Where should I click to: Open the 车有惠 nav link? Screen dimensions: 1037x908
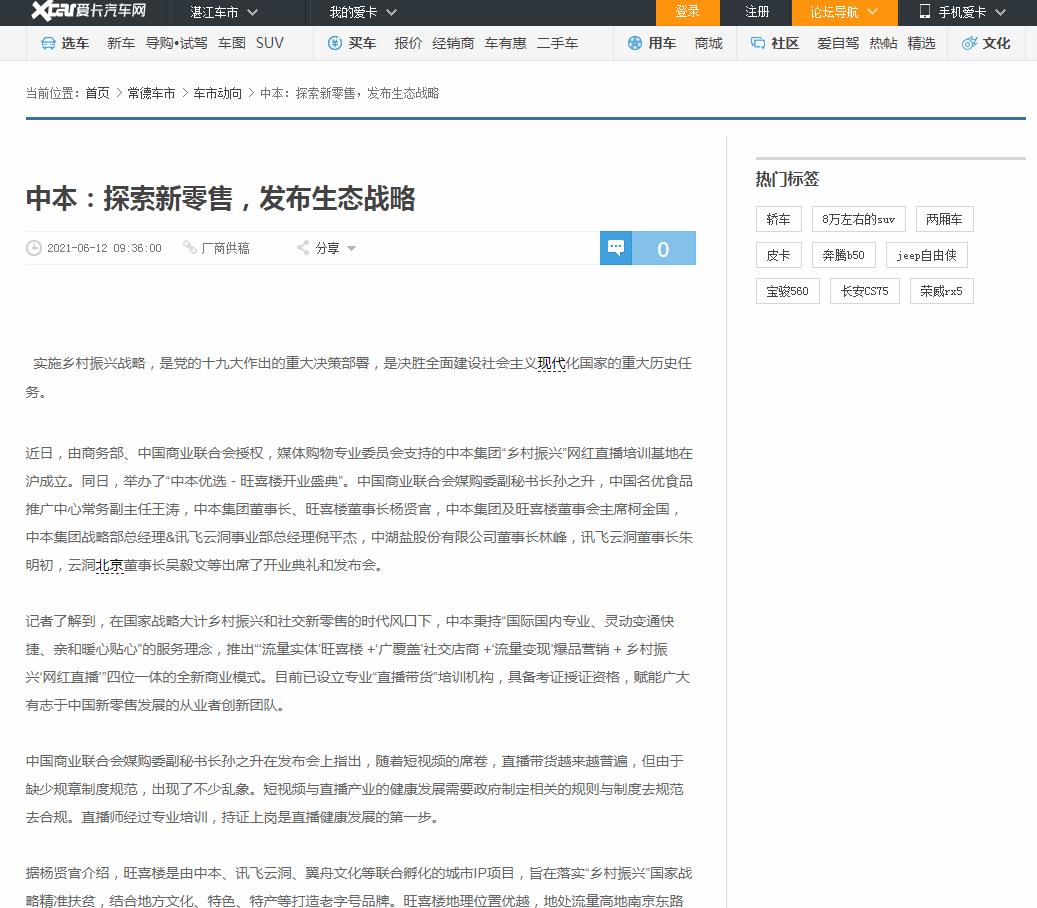(505, 44)
